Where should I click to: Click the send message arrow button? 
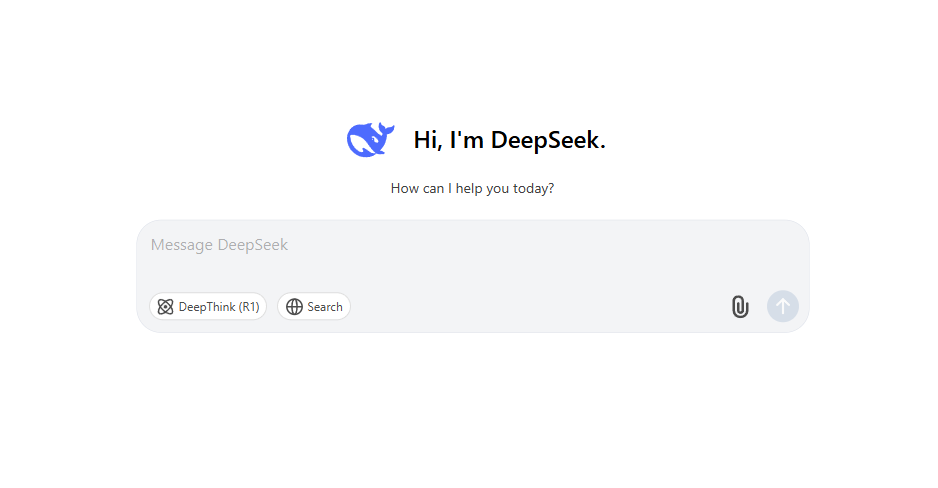pos(782,306)
